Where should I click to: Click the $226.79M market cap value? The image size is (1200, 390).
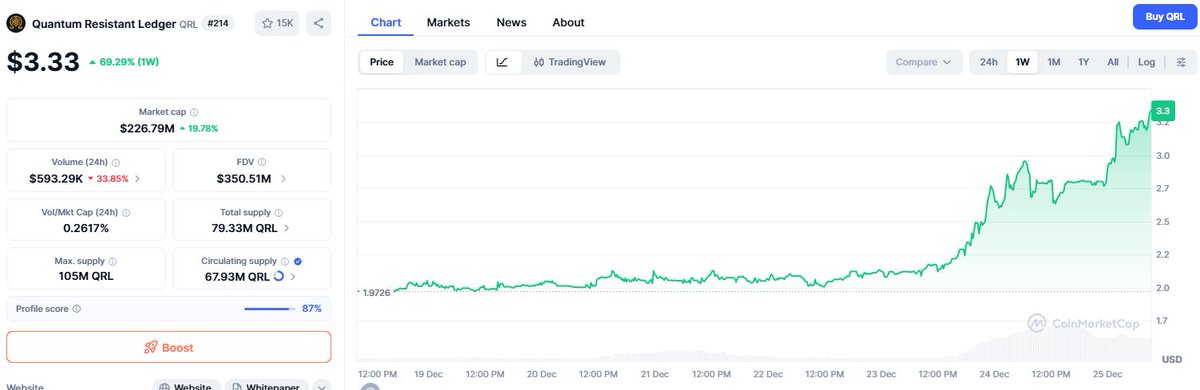pos(147,129)
